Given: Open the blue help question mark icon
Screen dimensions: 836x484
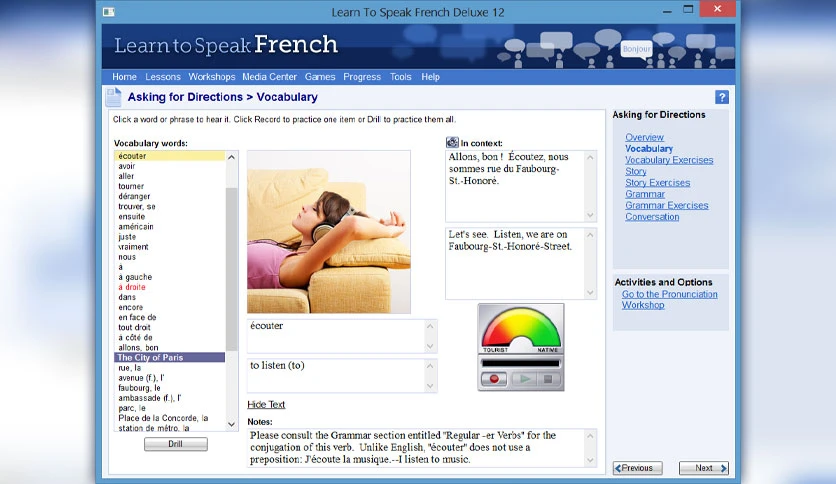Looking at the screenshot, I should coord(721,97).
